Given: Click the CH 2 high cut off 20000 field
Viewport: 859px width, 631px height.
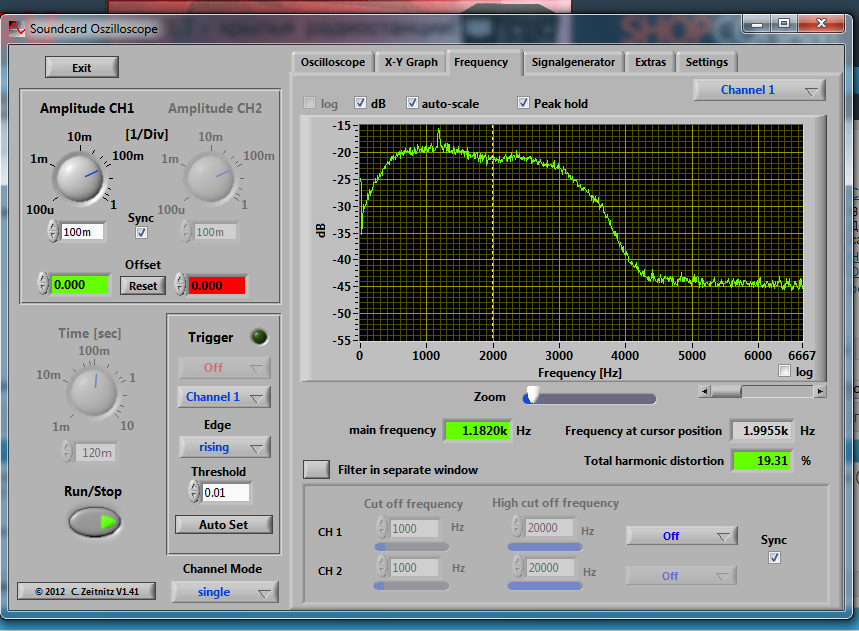Looking at the screenshot, I should click(x=551, y=567).
